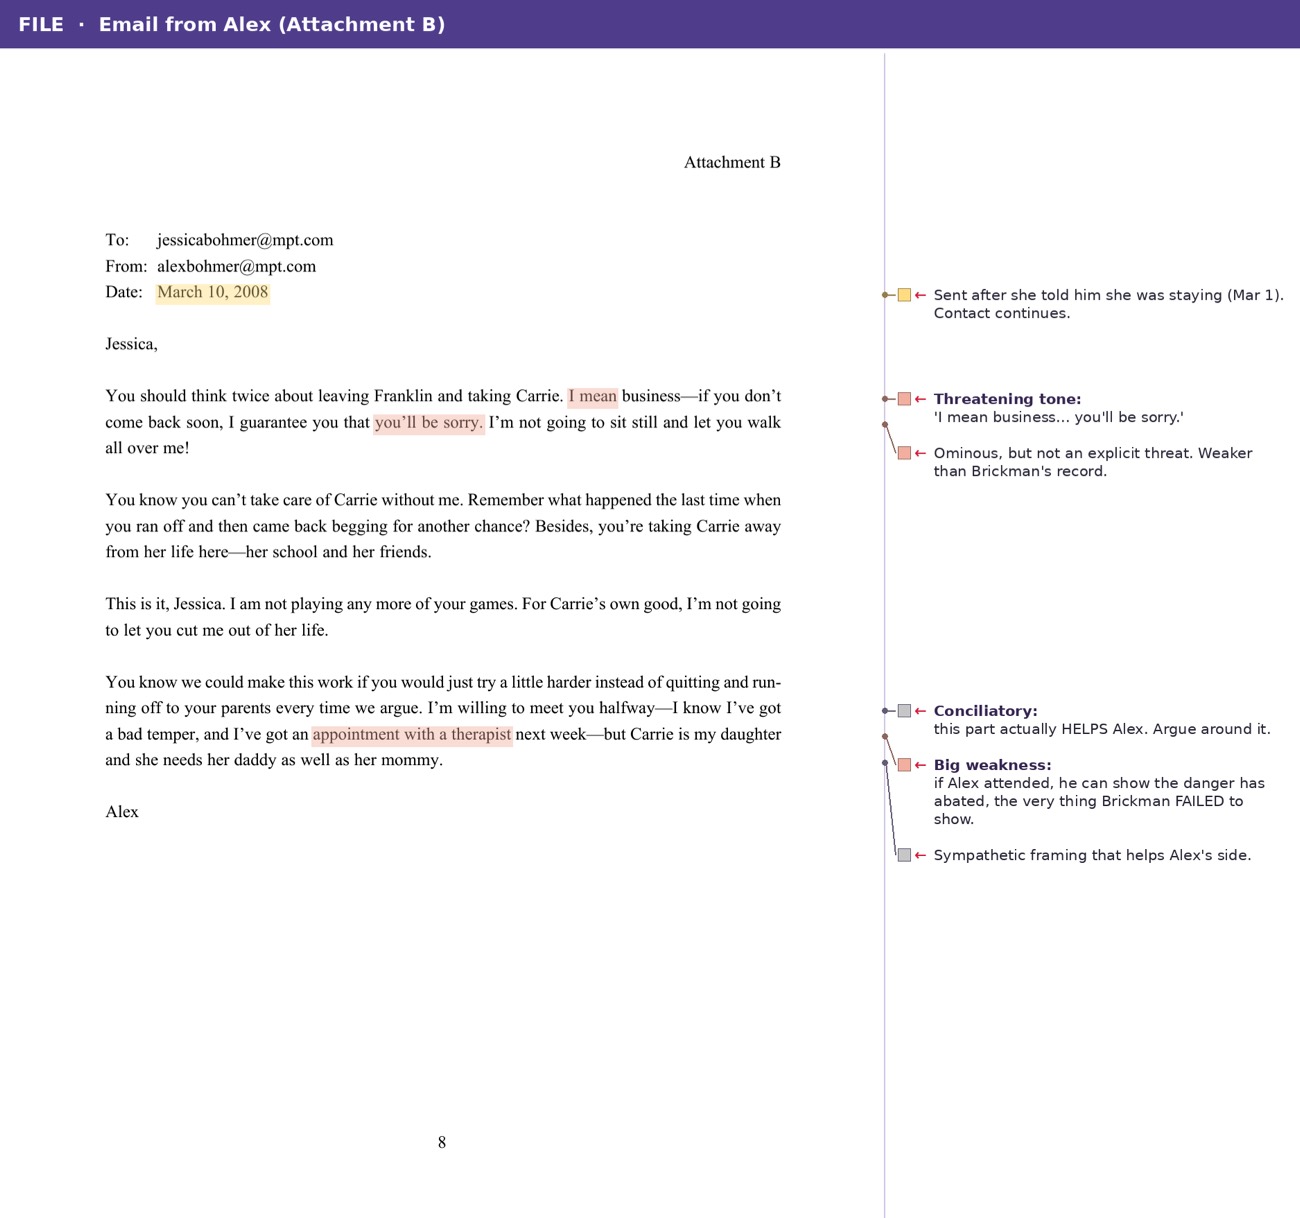Click the highlighted date March 10, 2008

[213, 292]
